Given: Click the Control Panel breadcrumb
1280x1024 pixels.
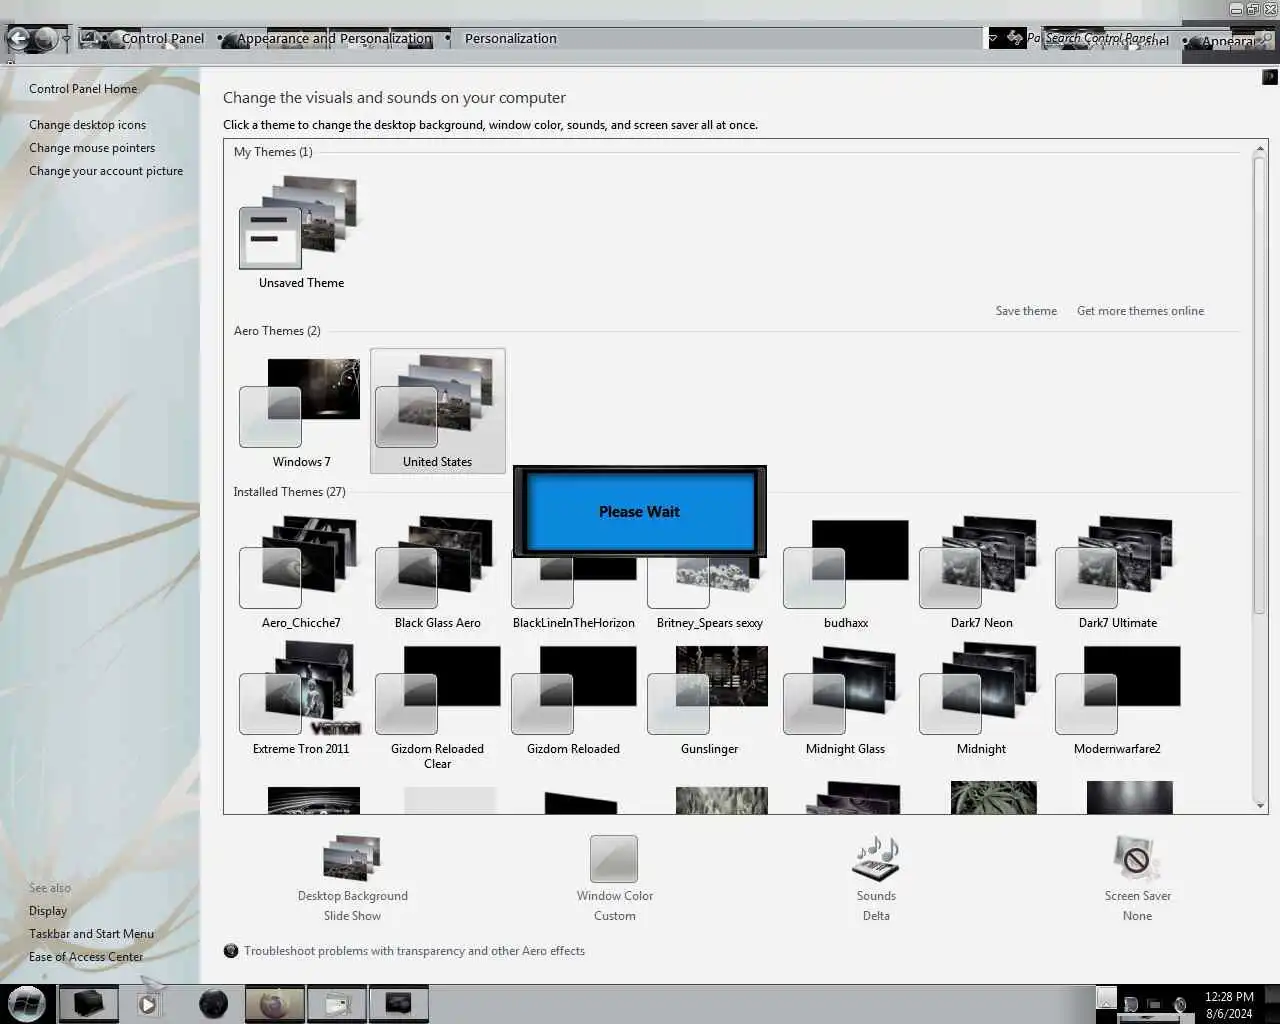Looking at the screenshot, I should click(162, 39).
